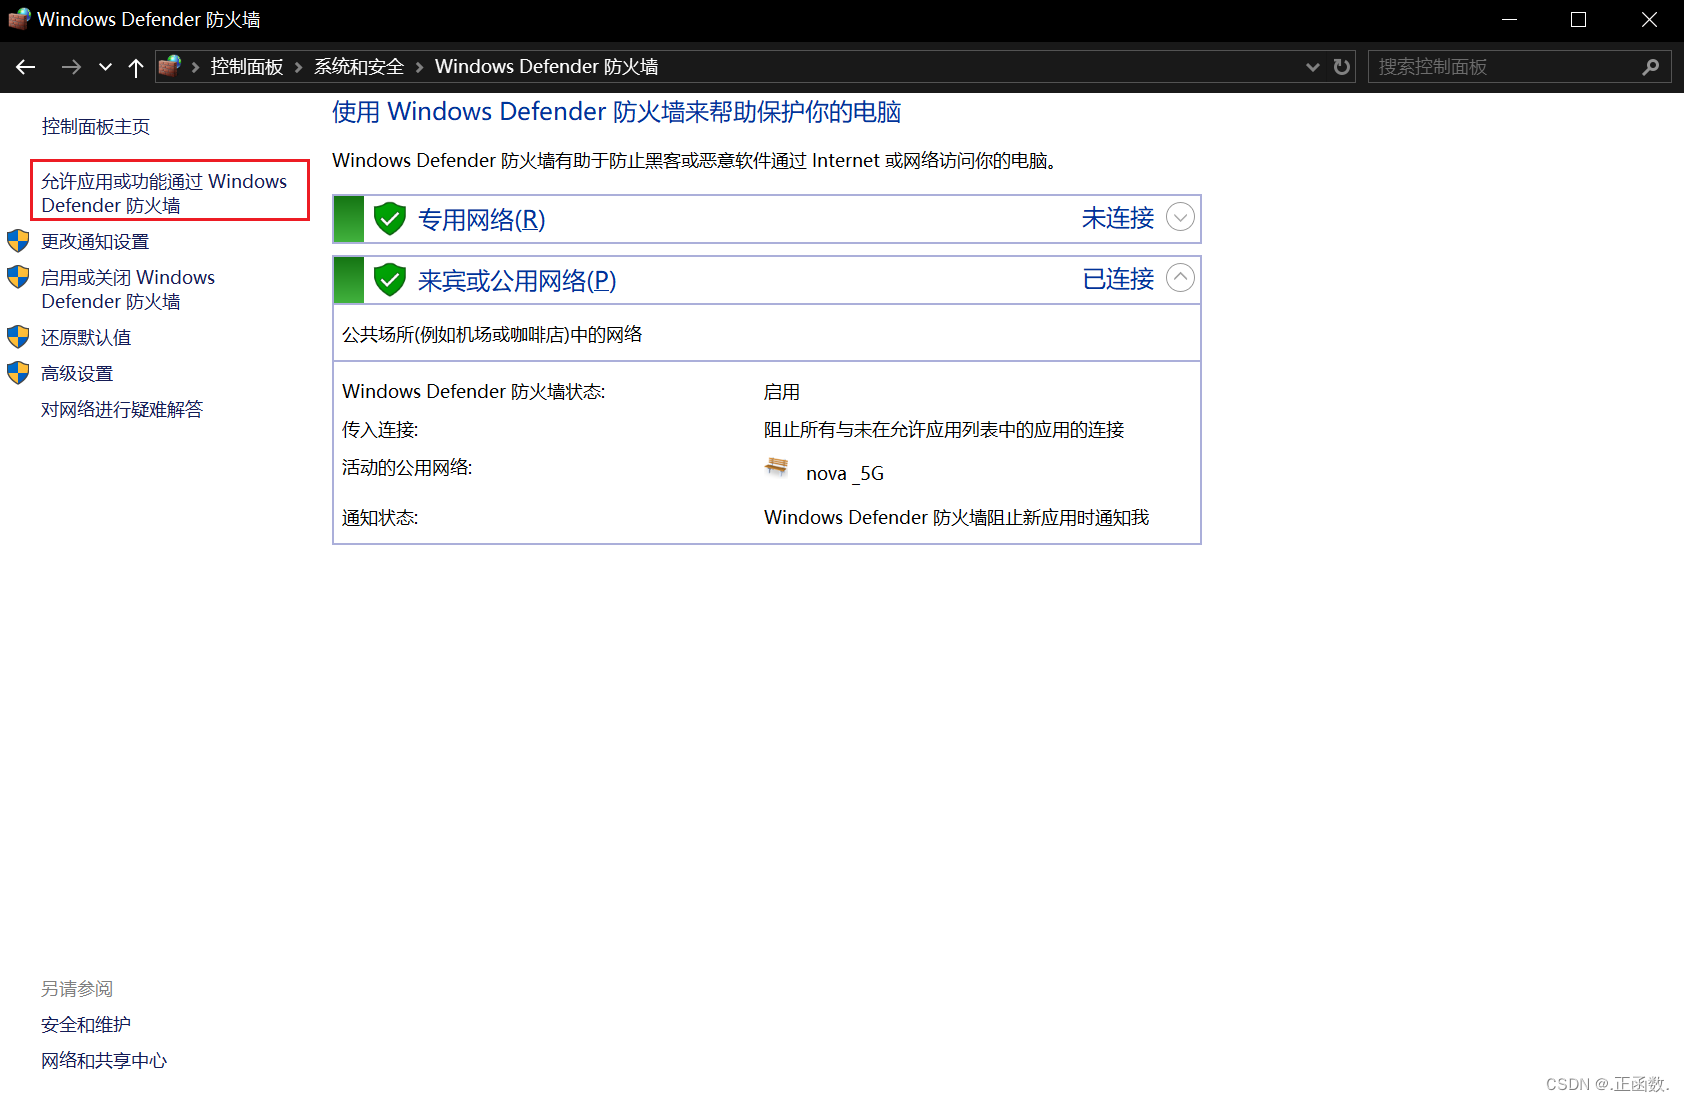Click the Windows Defender 防火墙 breadcrumb
Viewport: 1684px width, 1102px height.
547,67
